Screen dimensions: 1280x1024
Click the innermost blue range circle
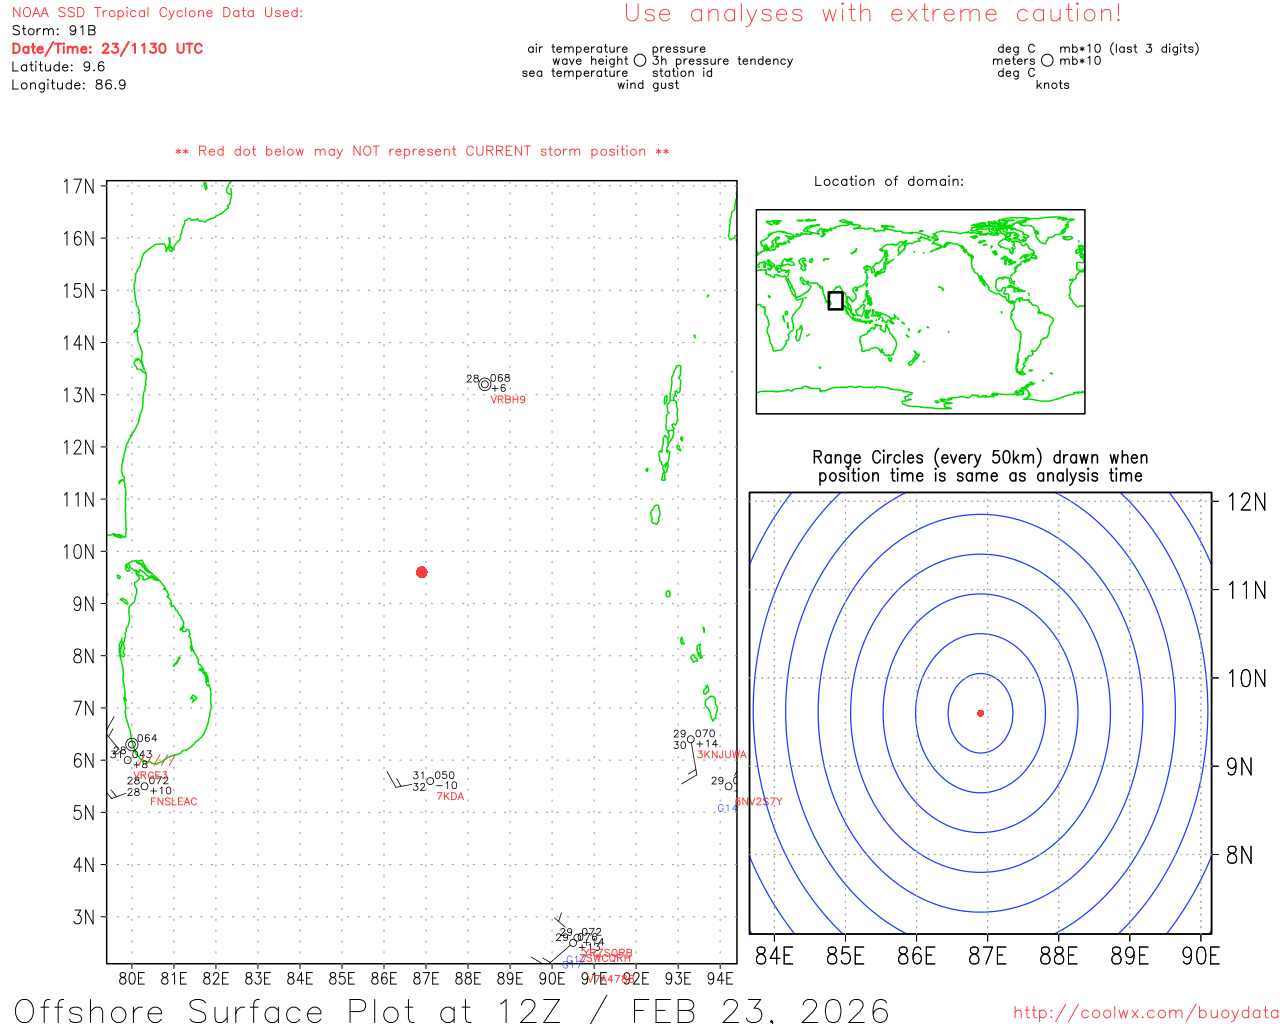(1012, 713)
